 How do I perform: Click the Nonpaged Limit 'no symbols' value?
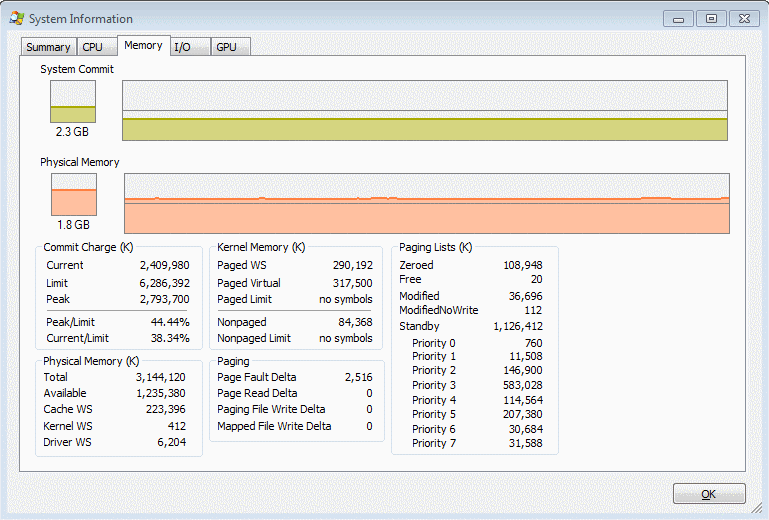coord(346,338)
